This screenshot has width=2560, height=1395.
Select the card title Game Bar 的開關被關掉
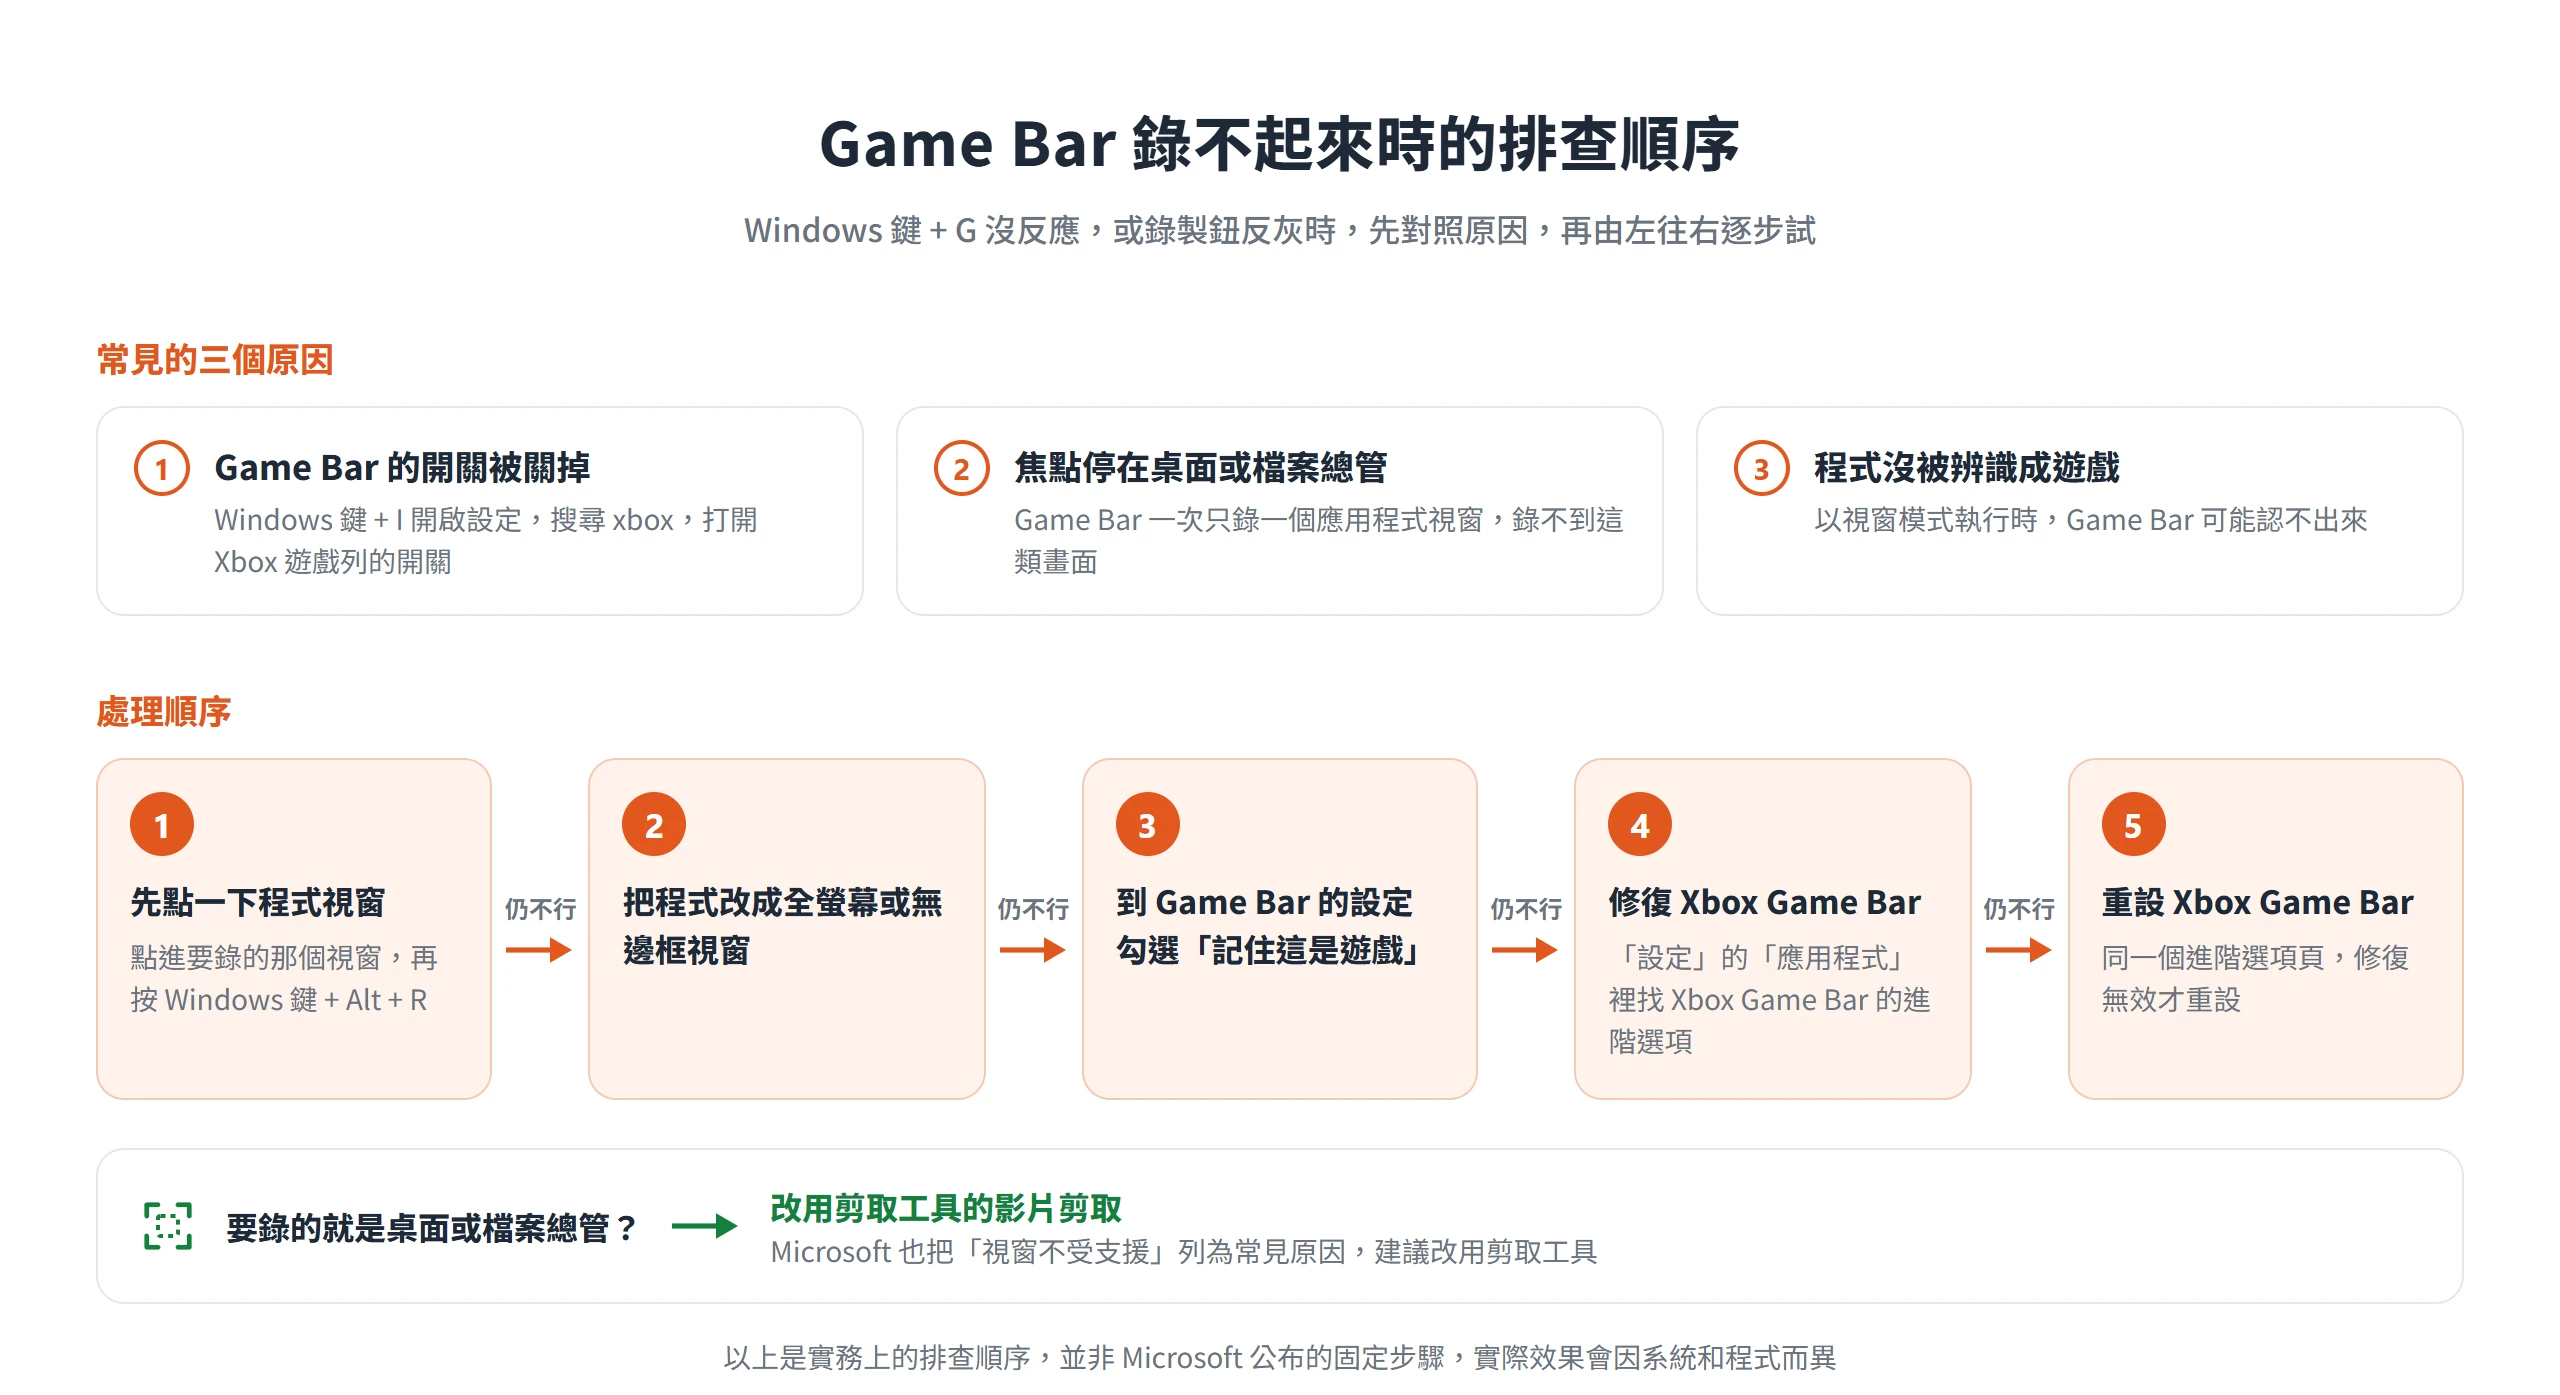(x=402, y=467)
